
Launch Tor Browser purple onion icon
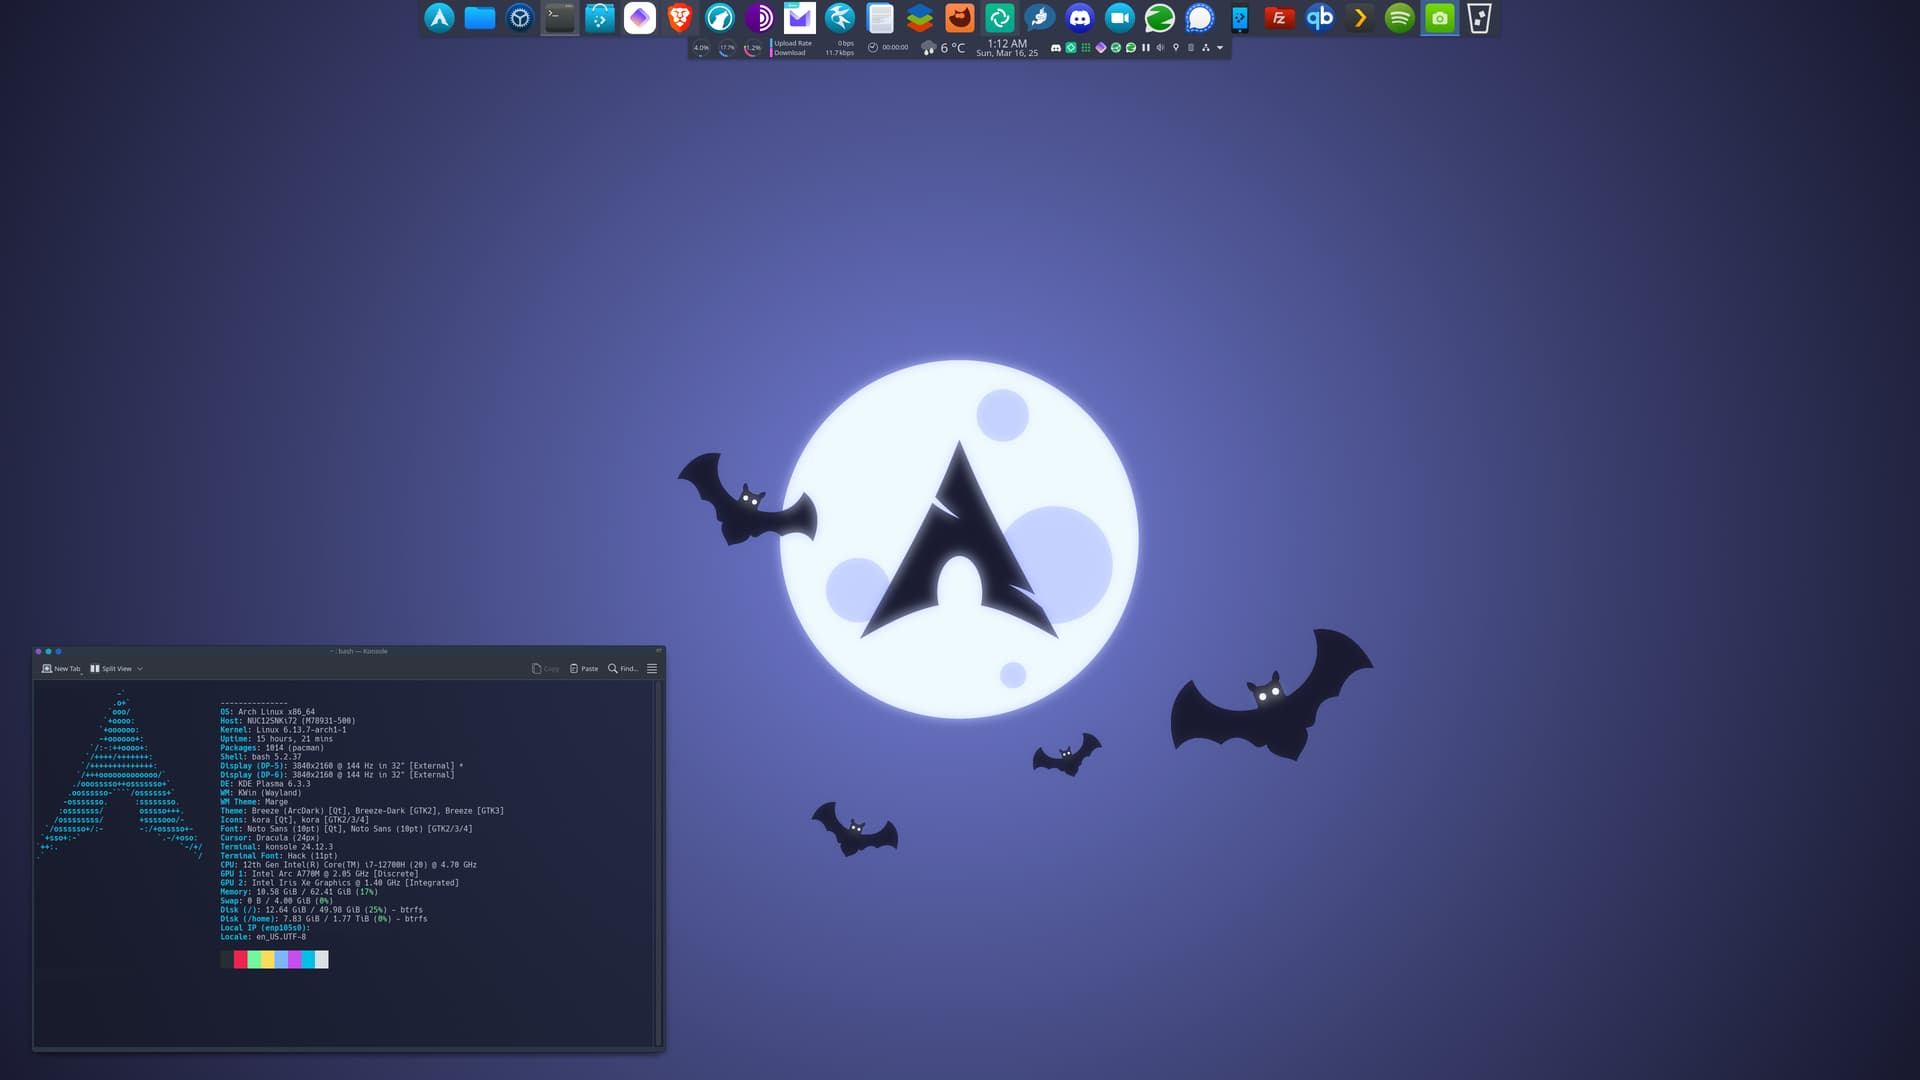pos(760,18)
